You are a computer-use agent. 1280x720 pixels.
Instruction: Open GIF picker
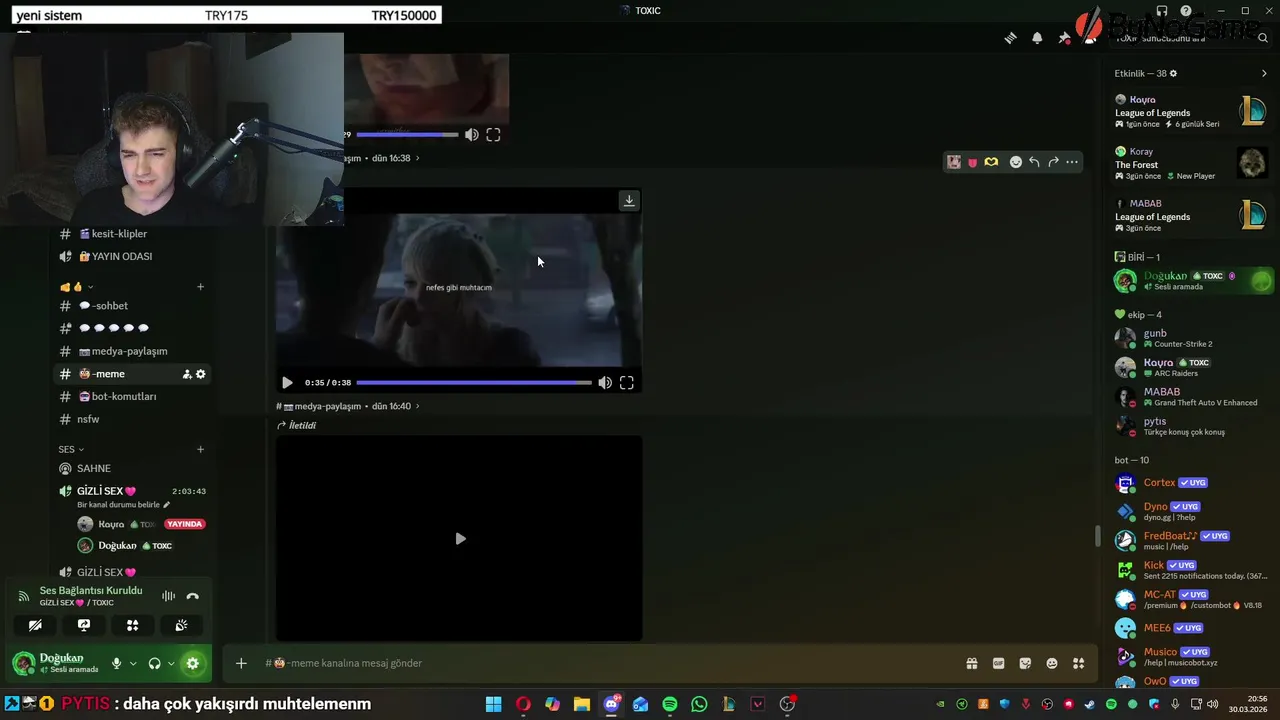coord(998,663)
